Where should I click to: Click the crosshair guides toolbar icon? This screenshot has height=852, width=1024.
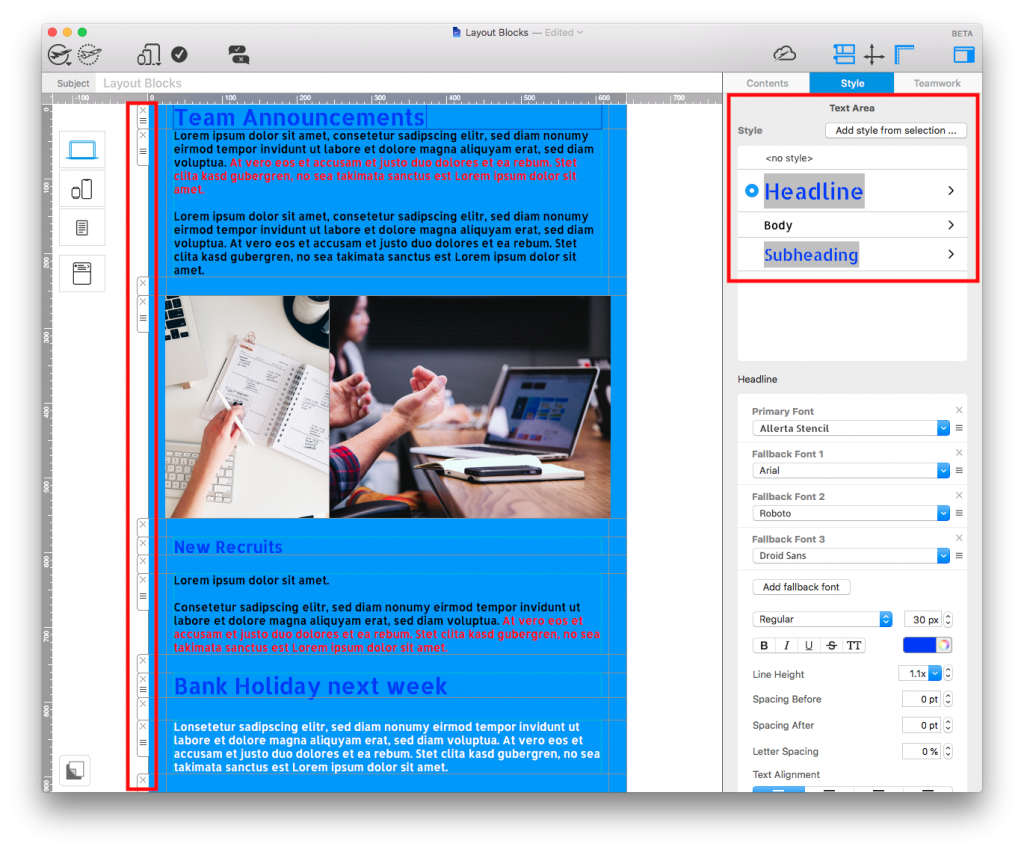[x=874, y=55]
